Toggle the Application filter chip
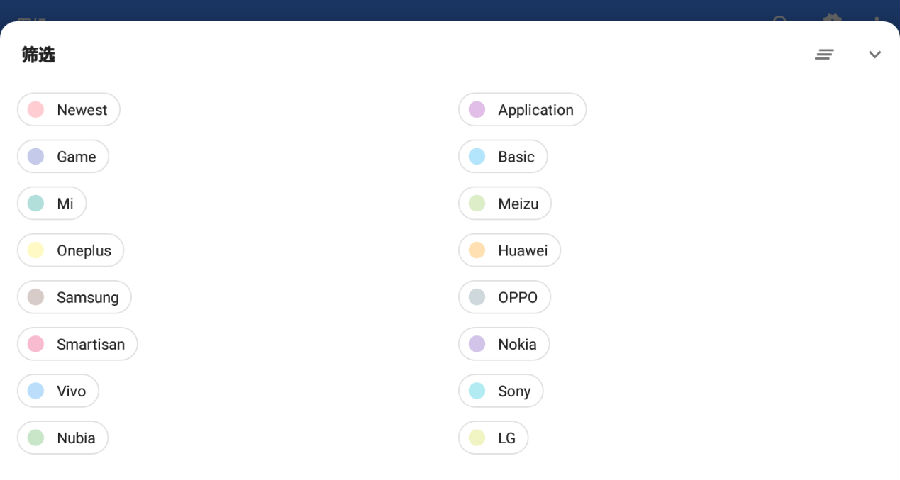The width and height of the screenshot is (900, 480). pos(522,110)
